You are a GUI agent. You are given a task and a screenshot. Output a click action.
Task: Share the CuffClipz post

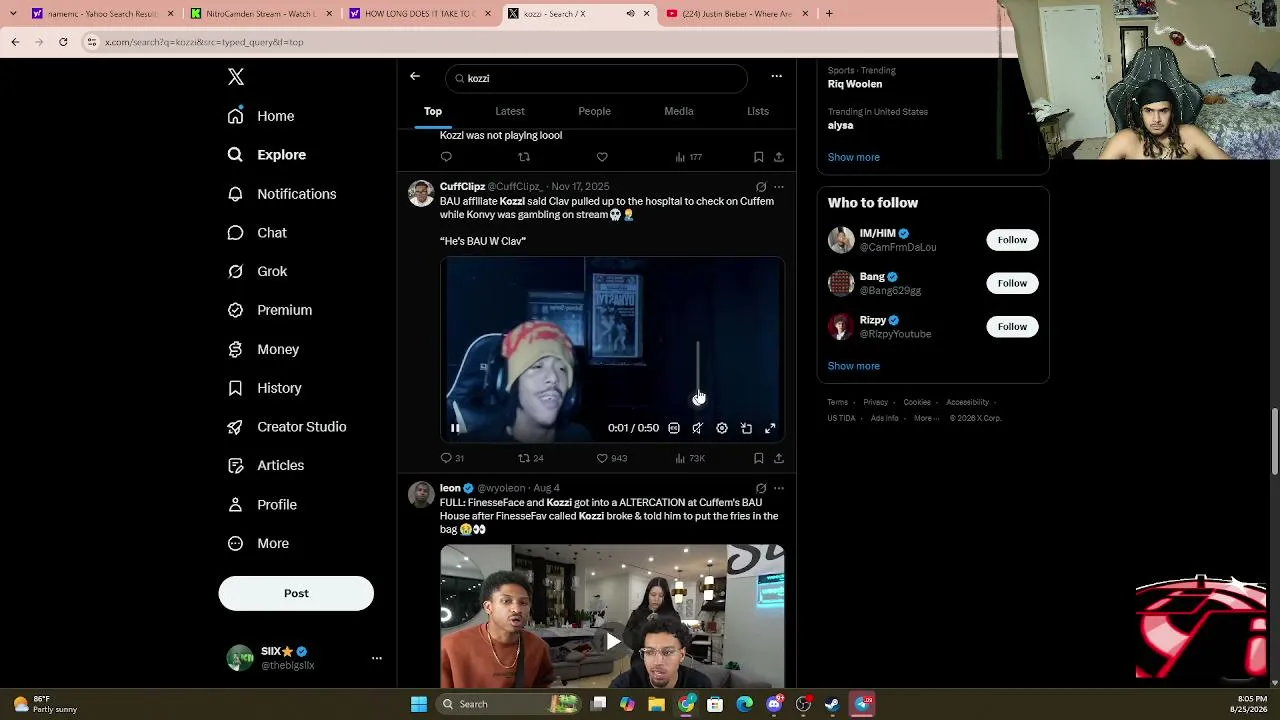click(x=779, y=458)
